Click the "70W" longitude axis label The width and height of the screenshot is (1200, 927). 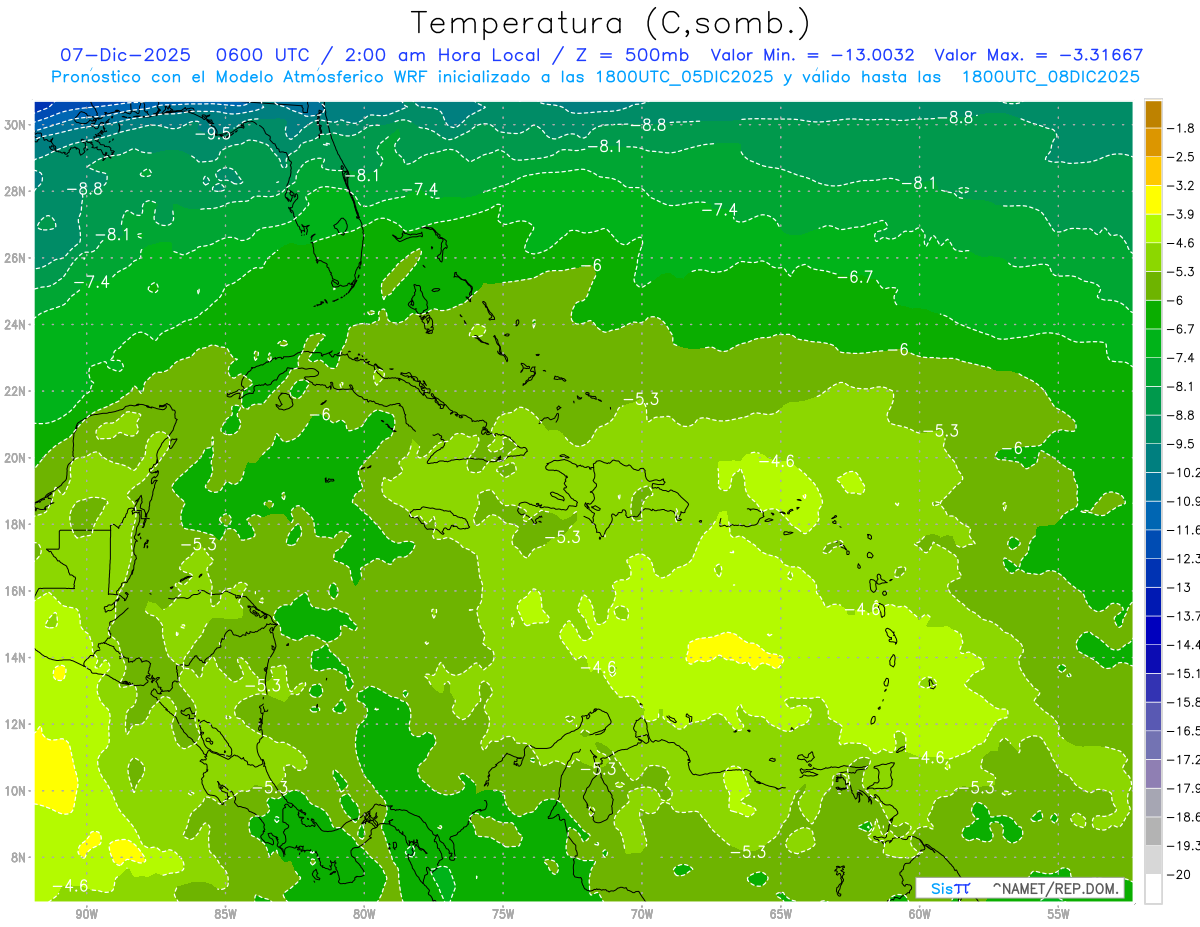[642, 914]
